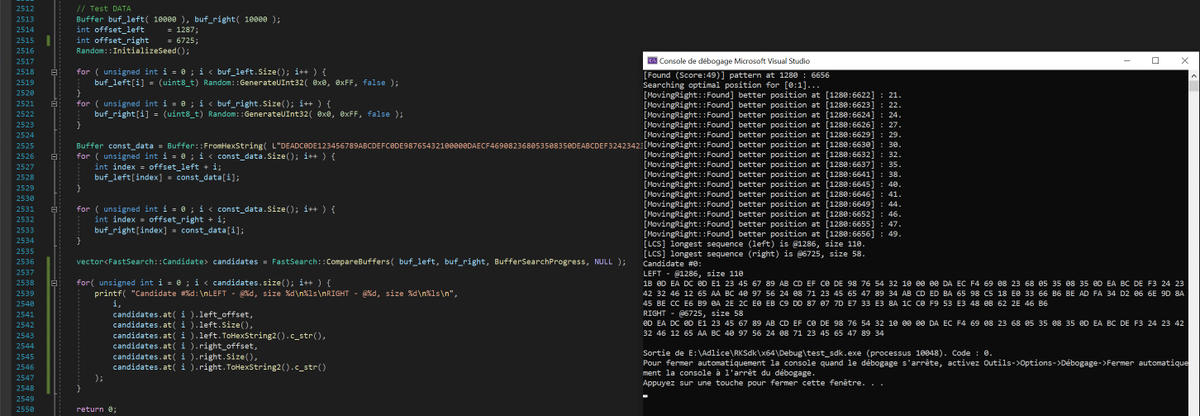Click the debug console window app icon
The height and width of the screenshot is (416, 1200).
651,61
